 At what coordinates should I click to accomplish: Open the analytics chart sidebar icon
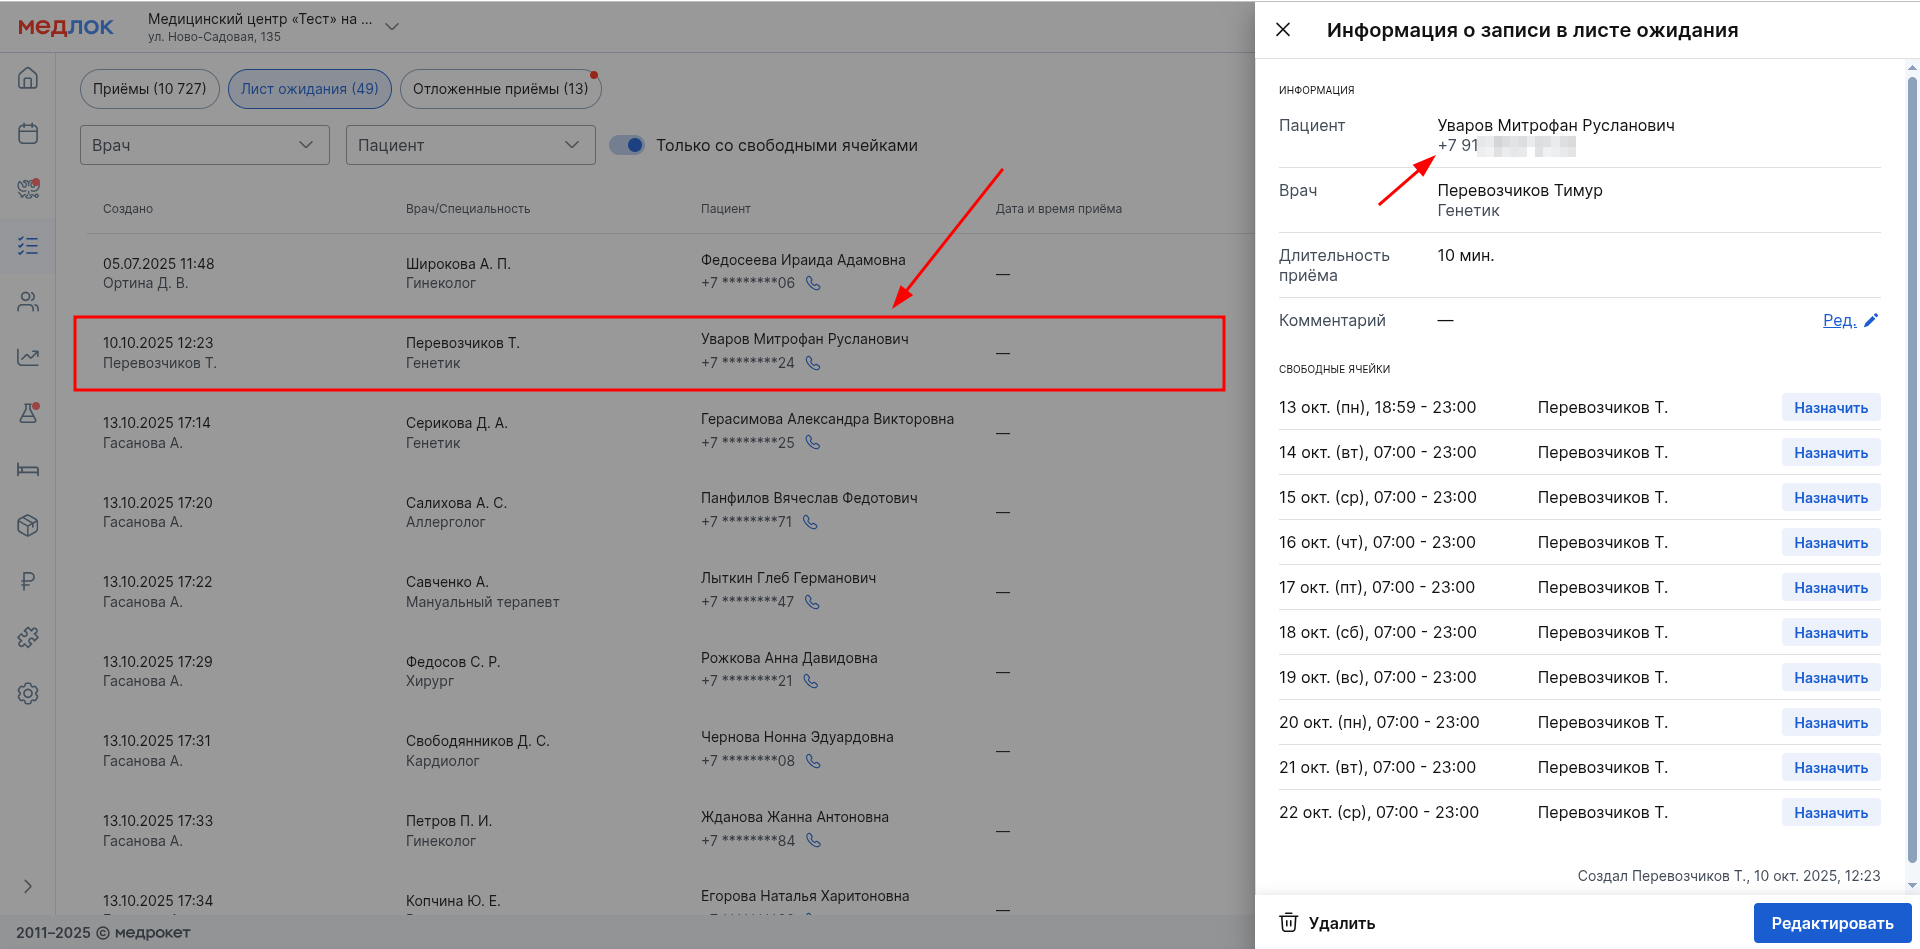(28, 357)
